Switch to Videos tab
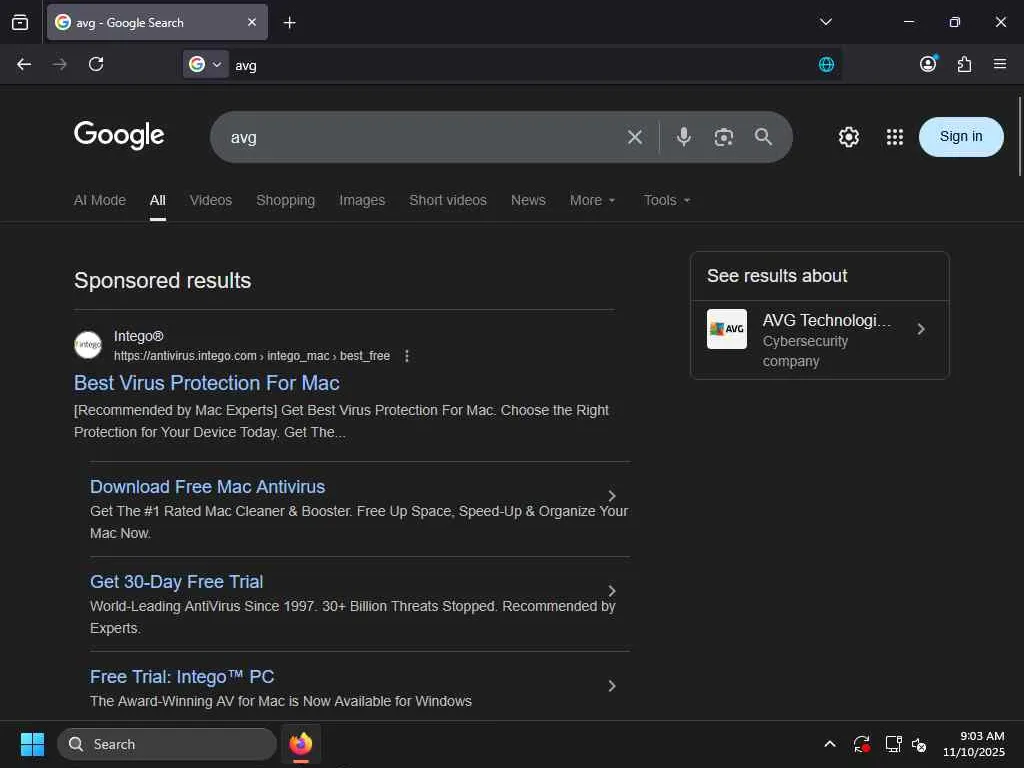 tap(210, 200)
